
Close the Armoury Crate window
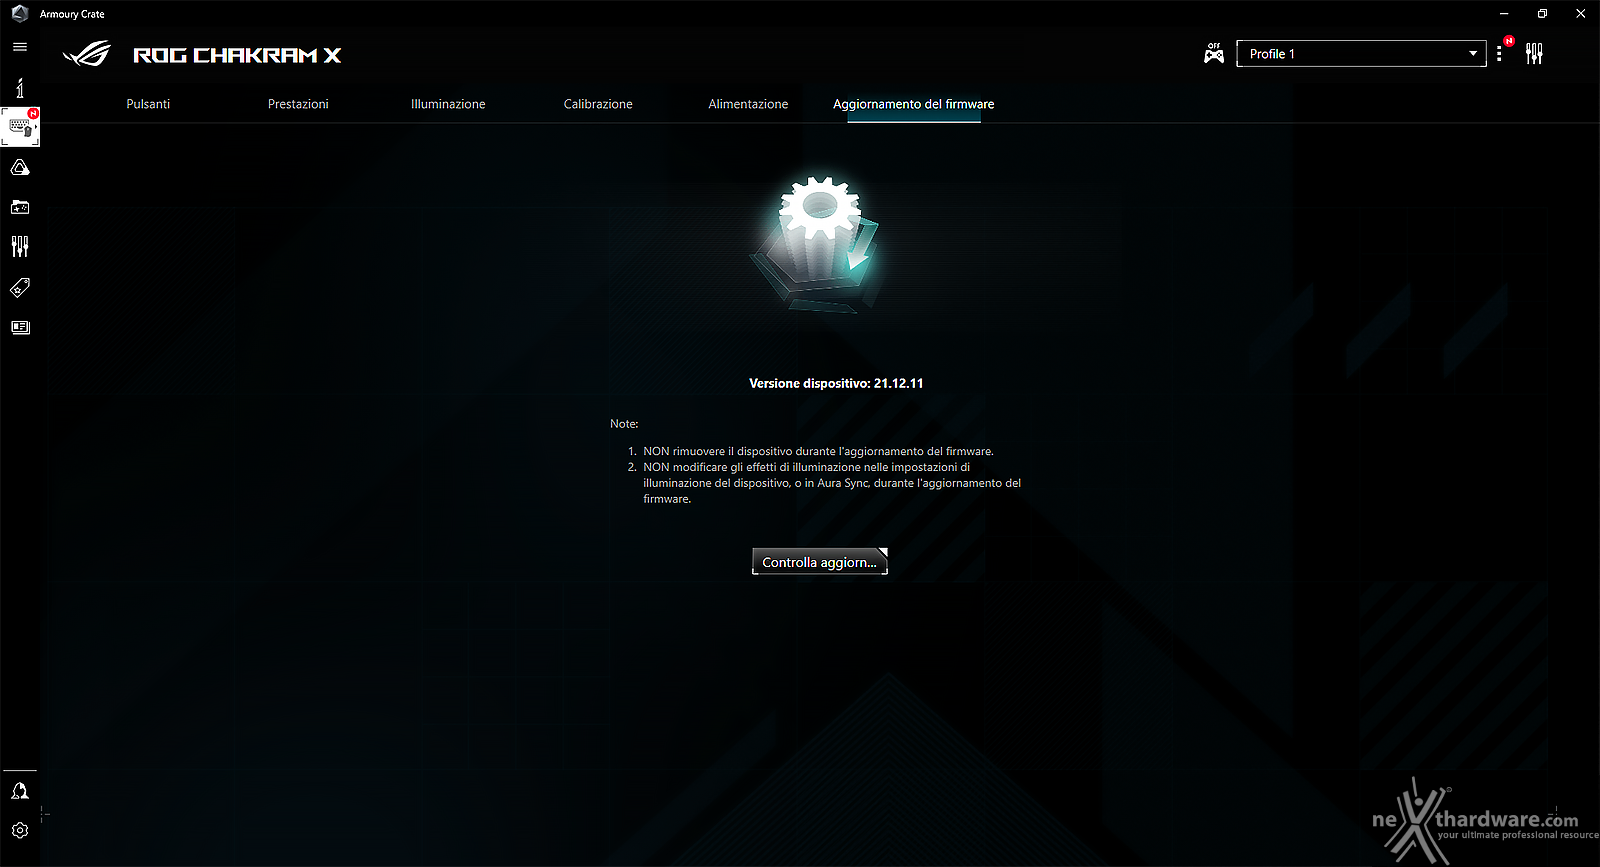pyautogui.click(x=1580, y=14)
